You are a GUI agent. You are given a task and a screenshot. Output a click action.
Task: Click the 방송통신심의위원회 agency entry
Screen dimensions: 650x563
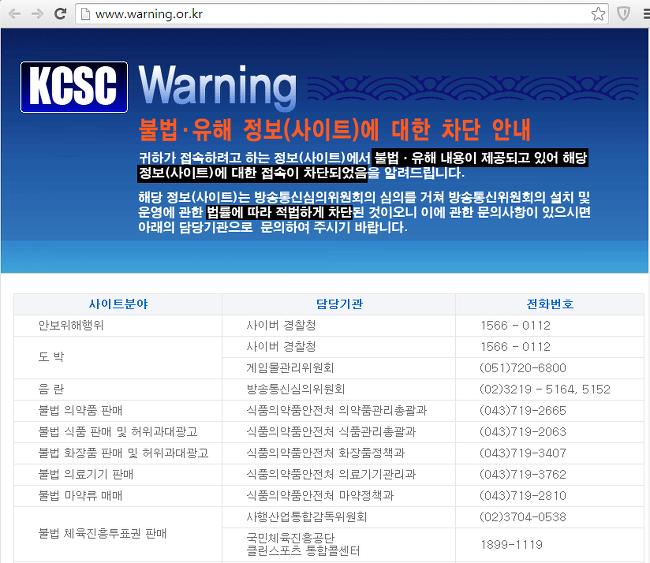coord(296,389)
